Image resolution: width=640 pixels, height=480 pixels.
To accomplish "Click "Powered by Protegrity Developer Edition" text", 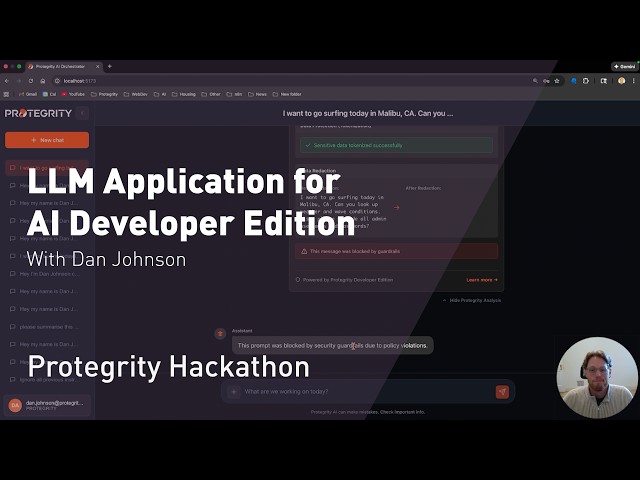I will click(348, 280).
